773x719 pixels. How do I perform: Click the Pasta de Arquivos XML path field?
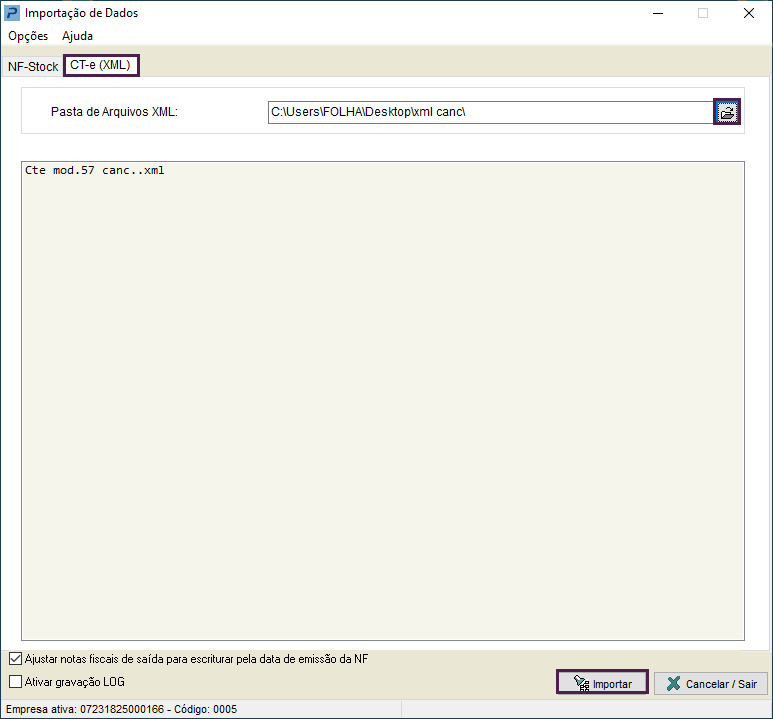(x=491, y=112)
